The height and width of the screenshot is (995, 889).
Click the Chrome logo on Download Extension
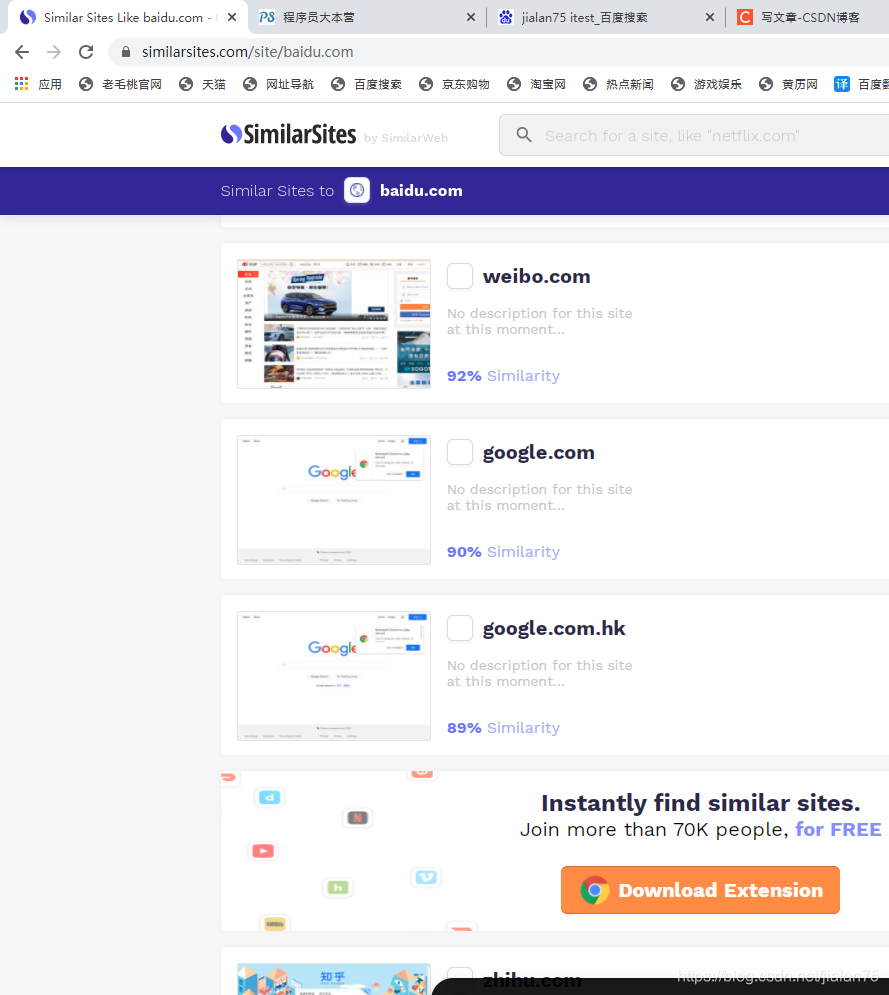(595, 890)
